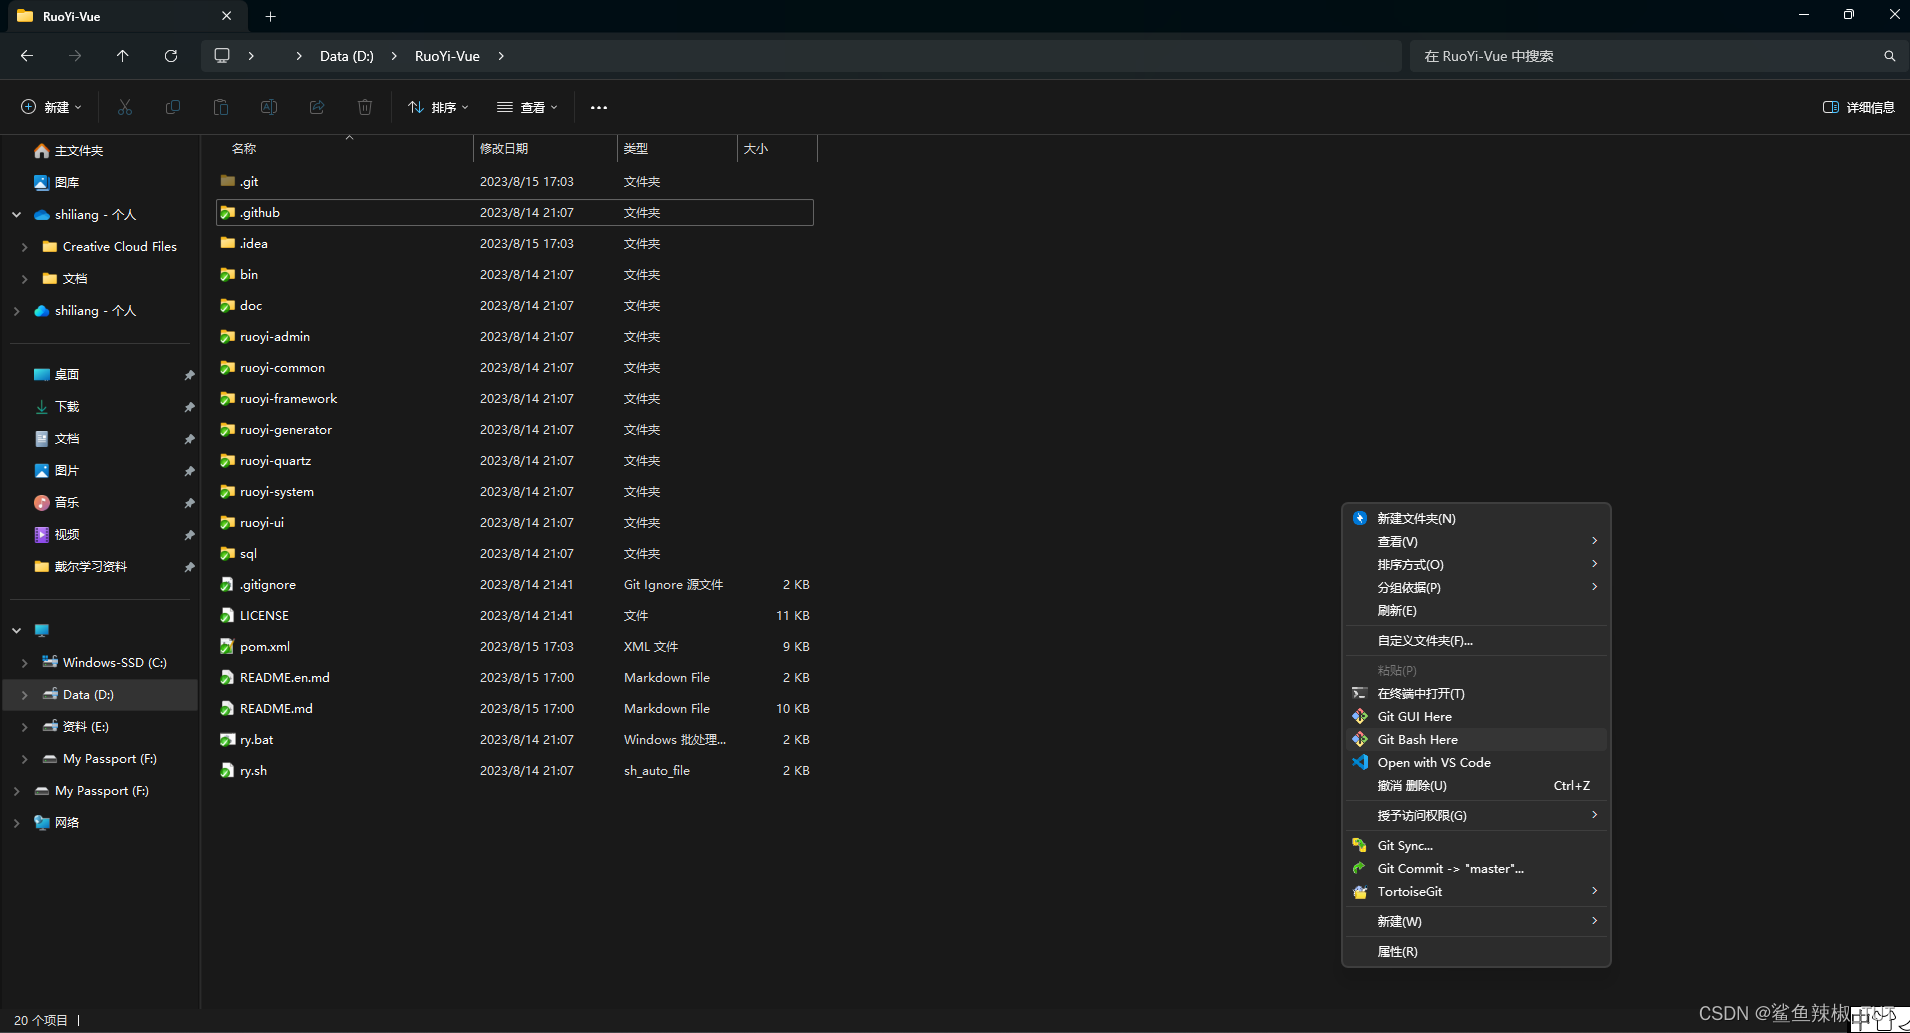Screen dimensions: 1910x1033
Task: Click the Rename icon in the toolbar
Action: (269, 107)
